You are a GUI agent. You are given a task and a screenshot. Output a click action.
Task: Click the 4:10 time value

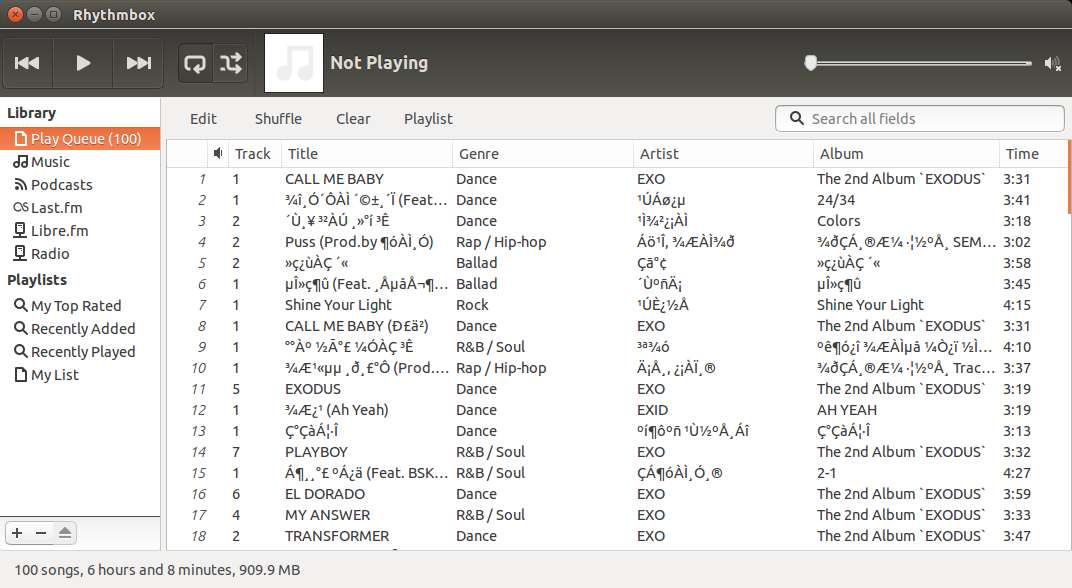pyautogui.click(x=1017, y=347)
